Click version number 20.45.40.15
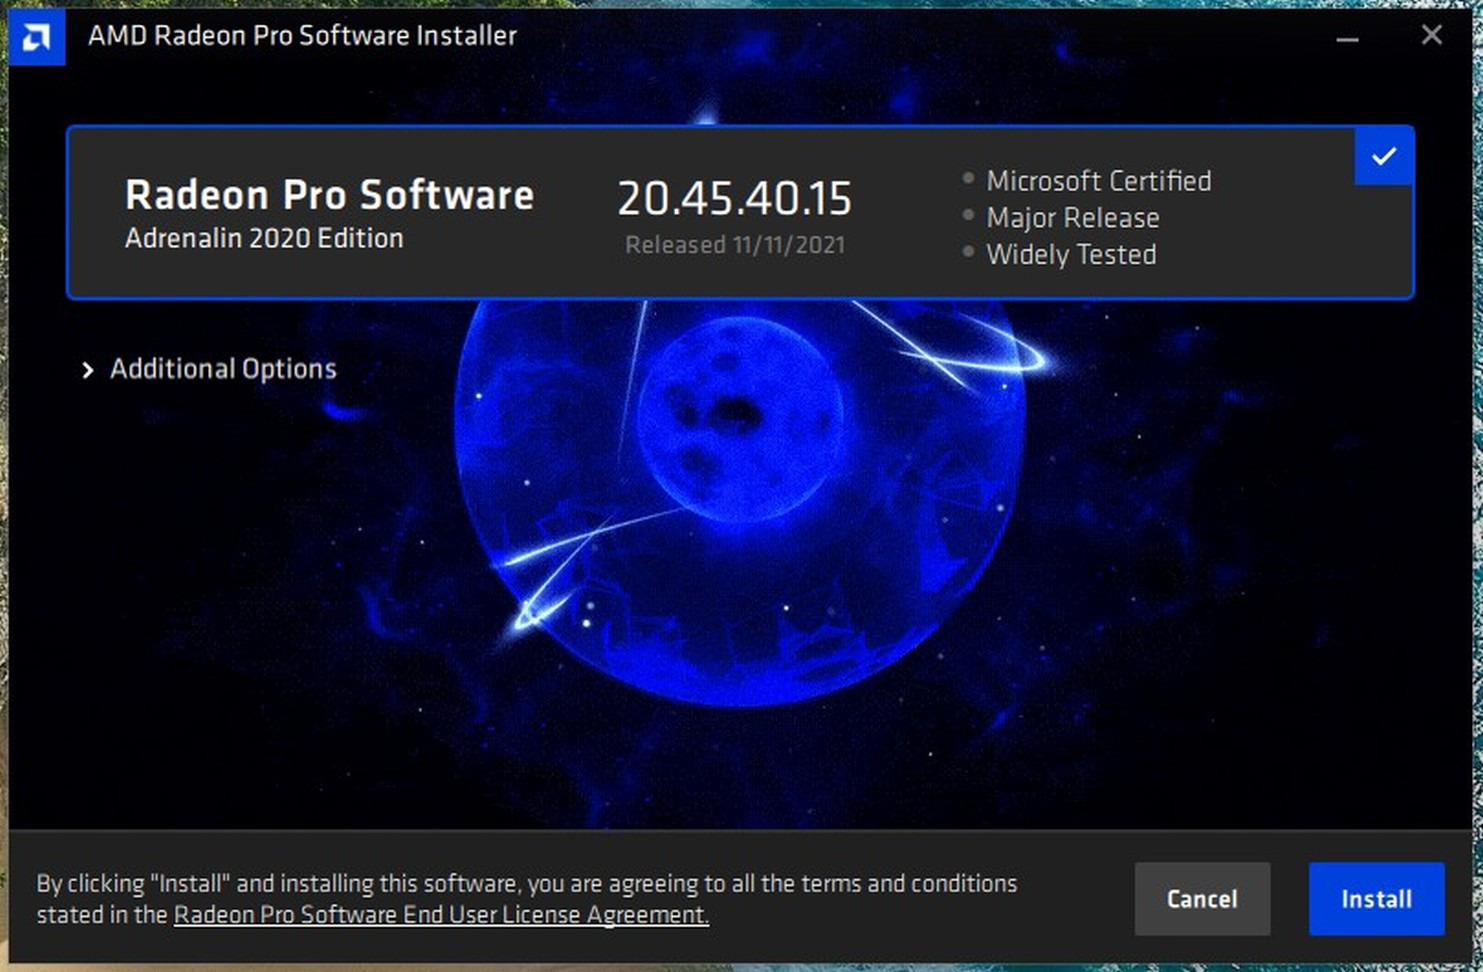 734,198
